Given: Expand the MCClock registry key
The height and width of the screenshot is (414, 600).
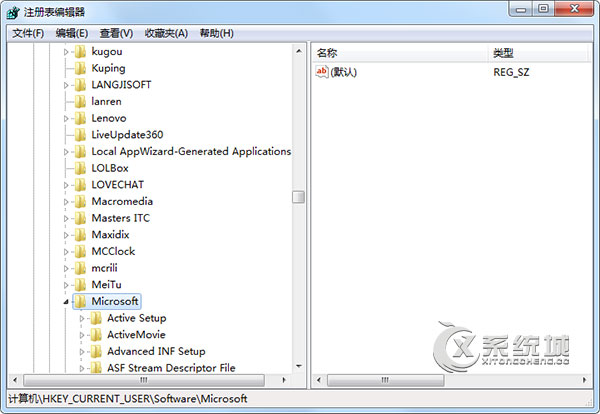Looking at the screenshot, I should (x=66, y=251).
